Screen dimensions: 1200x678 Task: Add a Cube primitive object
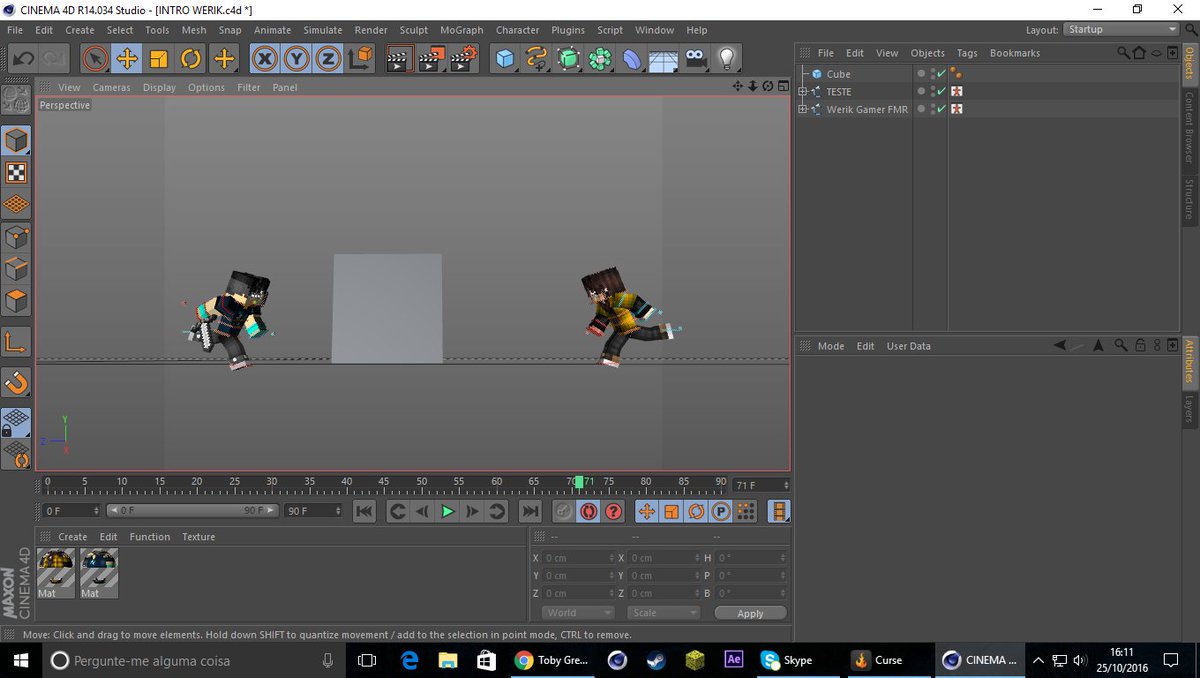click(505, 59)
